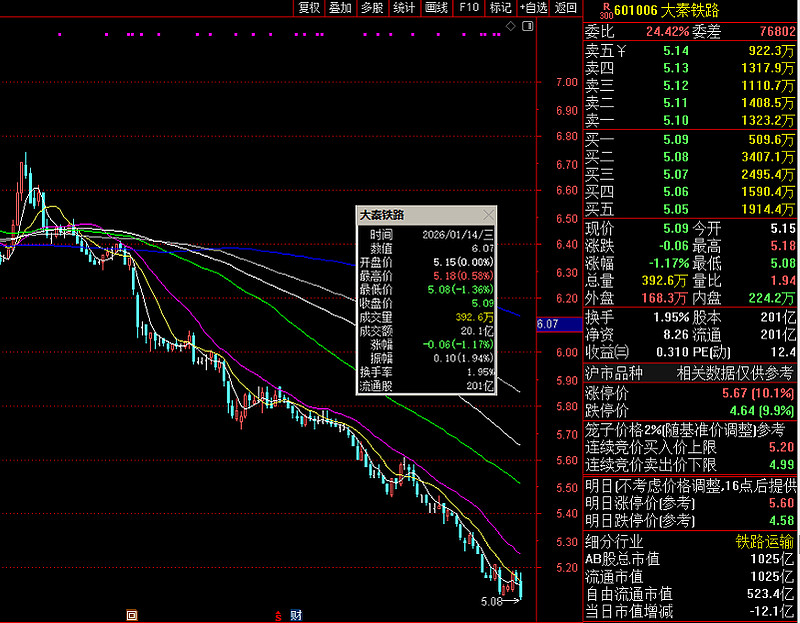The width and height of the screenshot is (800, 623).
Task: Click the 标记 mark button
Action: (500, 8)
